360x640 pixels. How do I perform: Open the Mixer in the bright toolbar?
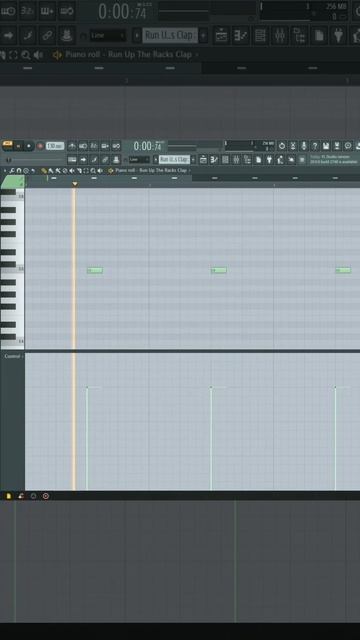pos(236,160)
